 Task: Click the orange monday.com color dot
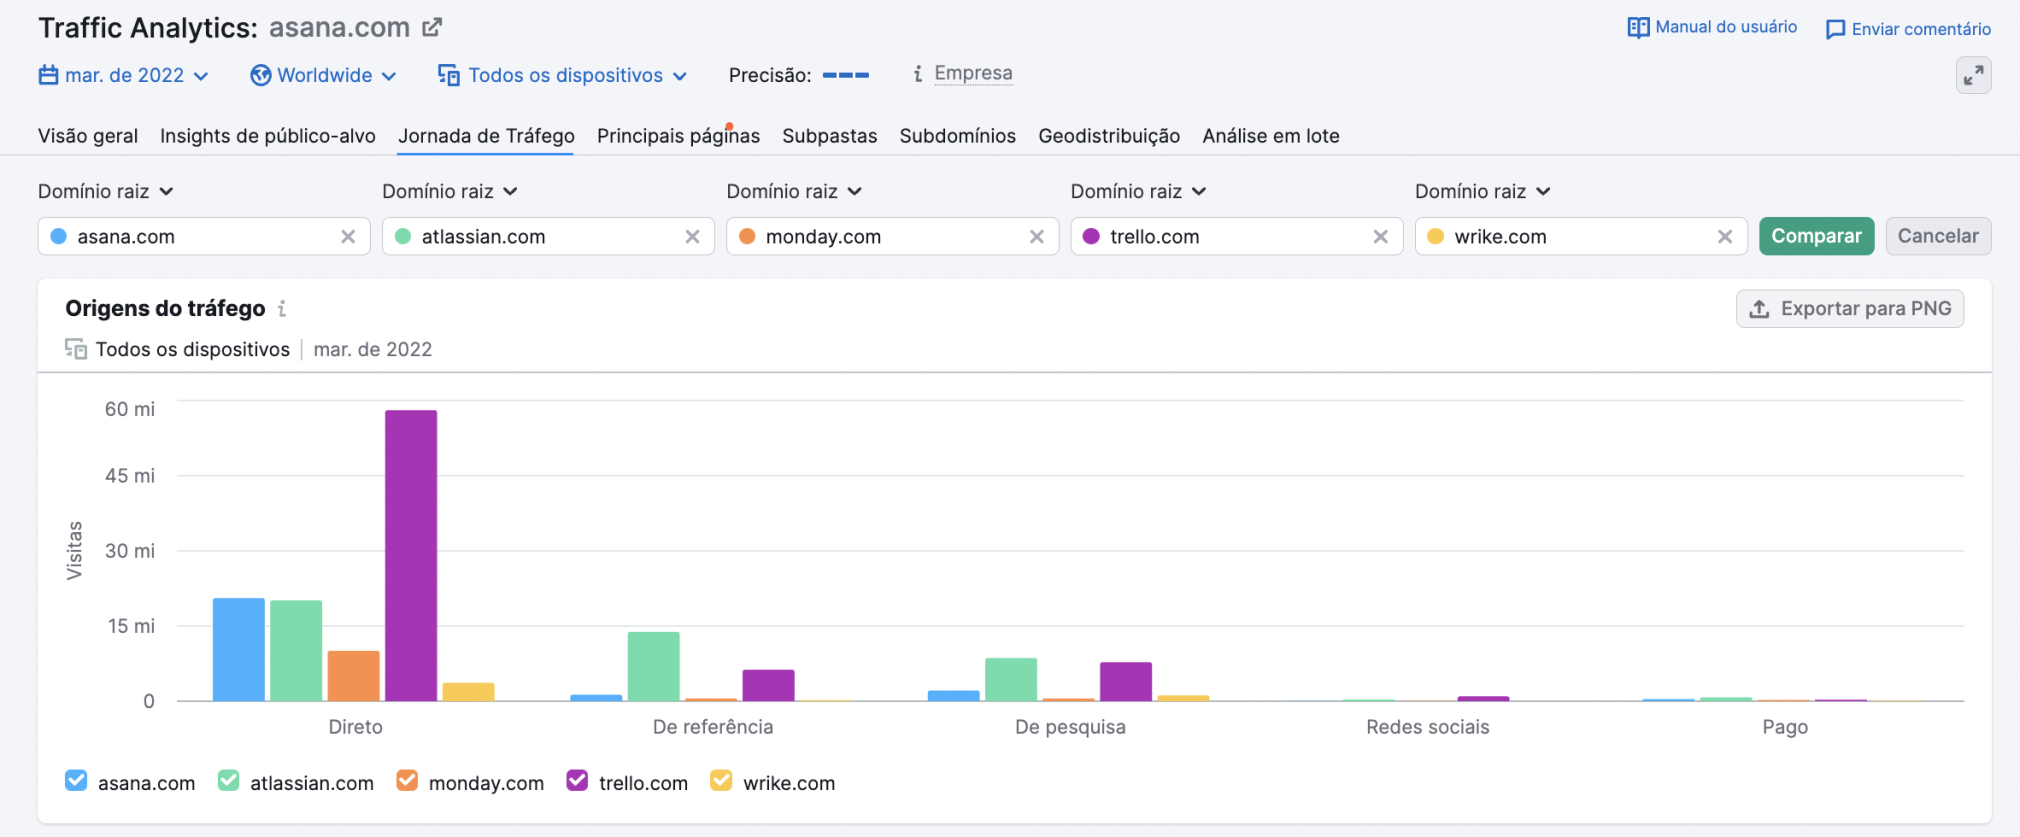pyautogui.click(x=747, y=237)
